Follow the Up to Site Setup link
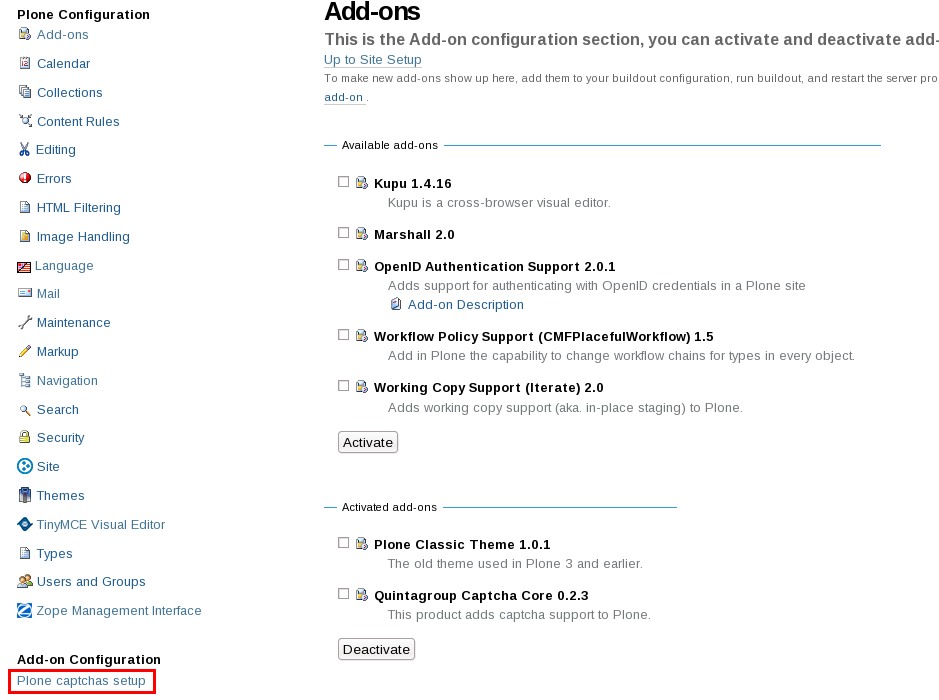Image resolution: width=939 pixels, height=700 pixels. 372,60
